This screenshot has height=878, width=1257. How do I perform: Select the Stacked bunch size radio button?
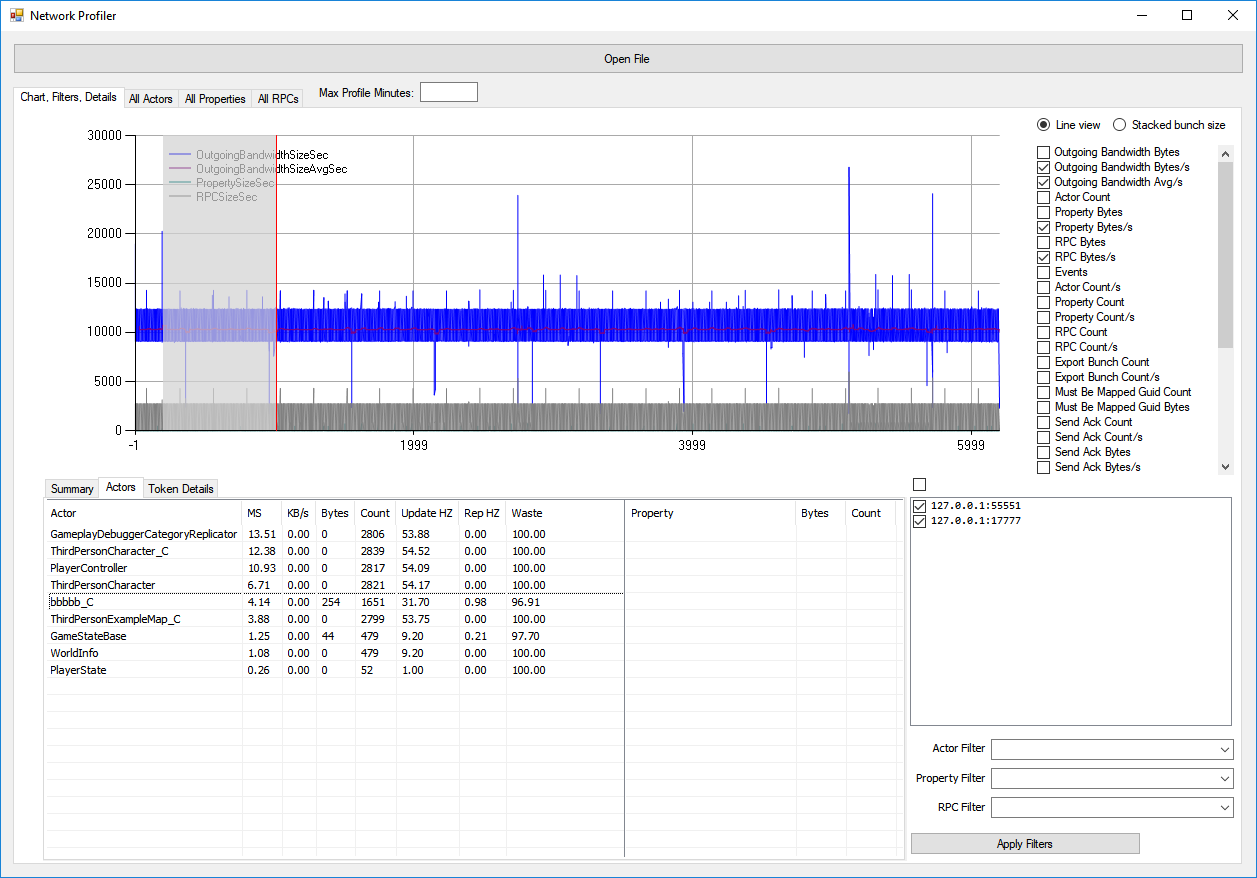[x=1120, y=125]
